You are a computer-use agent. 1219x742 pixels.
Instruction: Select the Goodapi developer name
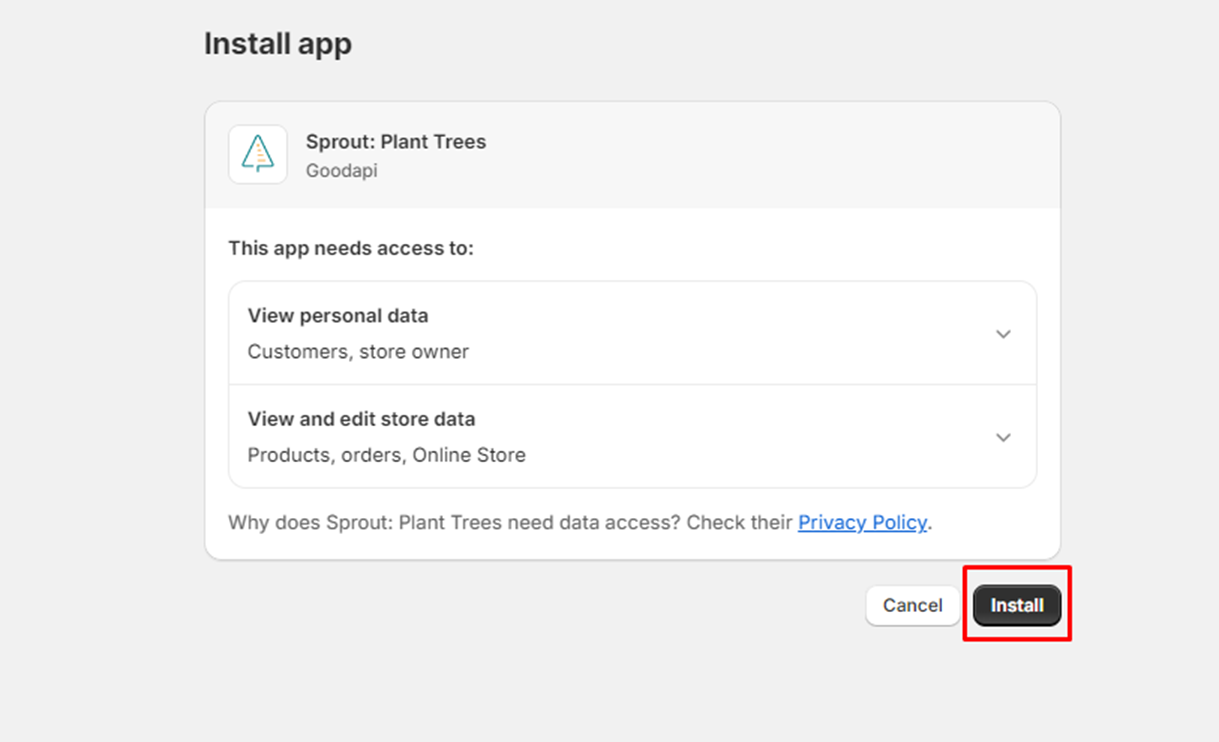[341, 171]
